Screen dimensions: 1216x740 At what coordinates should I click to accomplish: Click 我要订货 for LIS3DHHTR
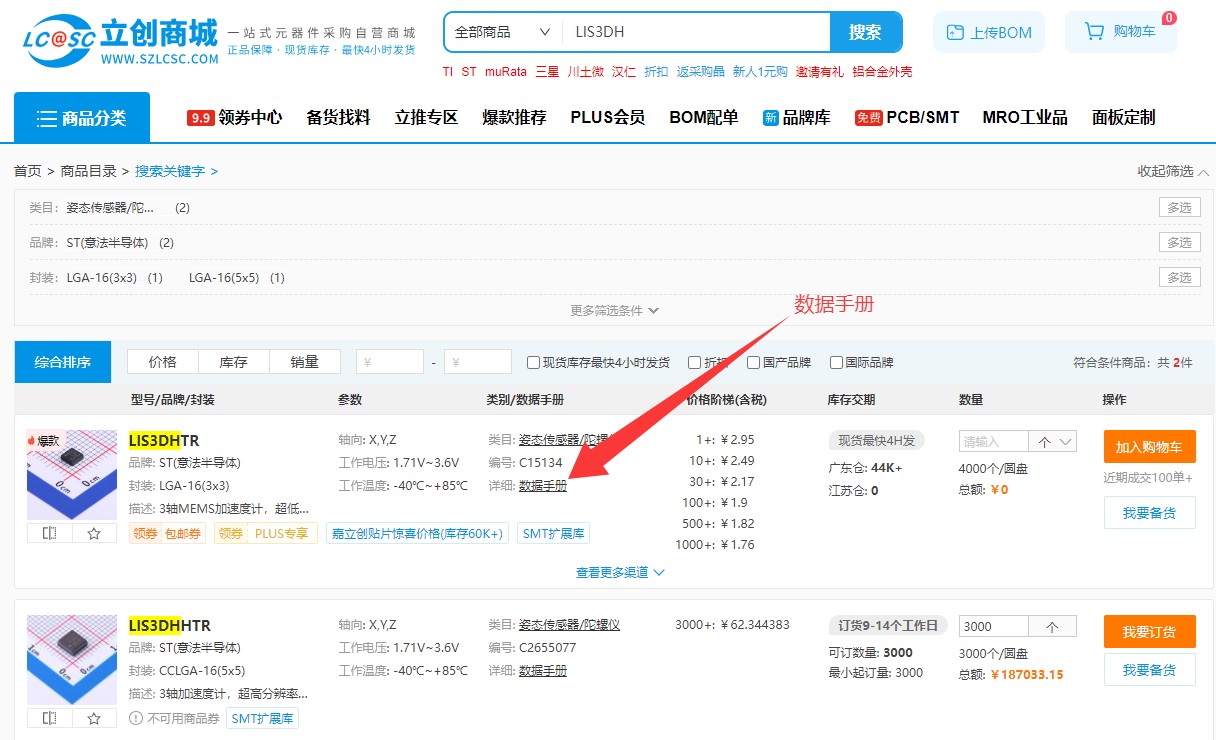tap(1149, 632)
